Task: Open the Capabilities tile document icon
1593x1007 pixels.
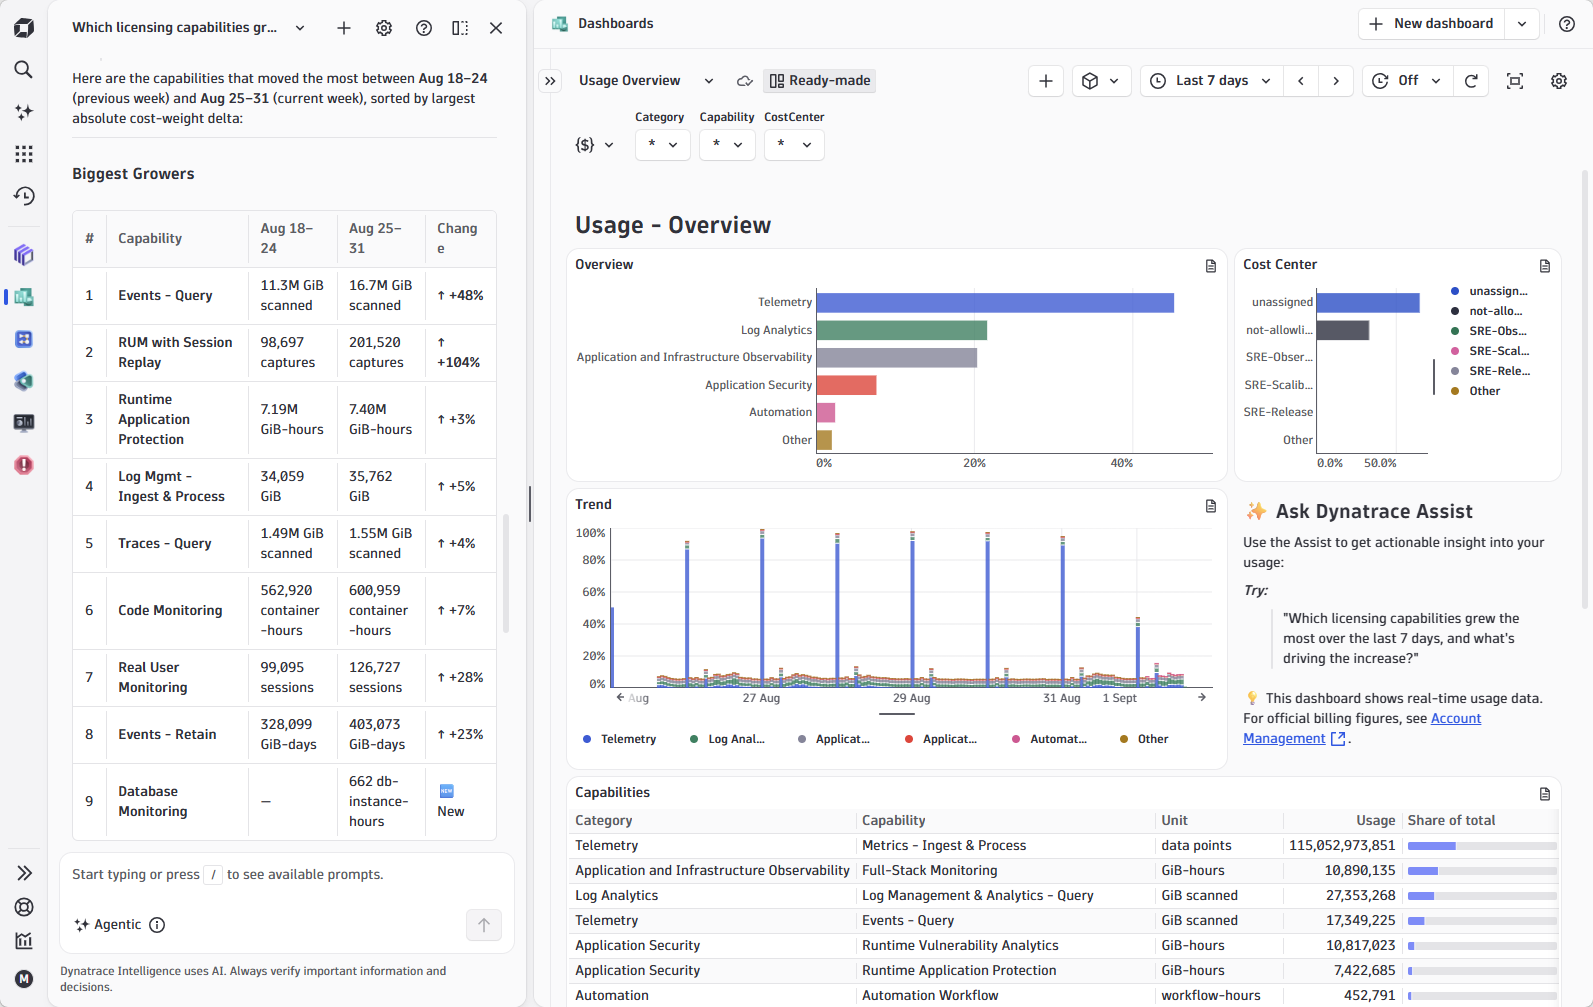Action: click(x=1545, y=794)
